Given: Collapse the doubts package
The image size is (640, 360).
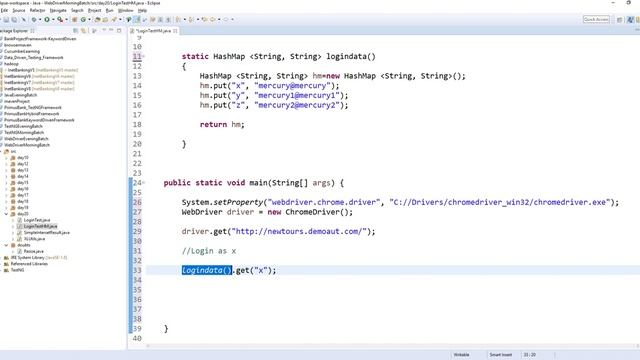Looking at the screenshot, I should (7, 245).
